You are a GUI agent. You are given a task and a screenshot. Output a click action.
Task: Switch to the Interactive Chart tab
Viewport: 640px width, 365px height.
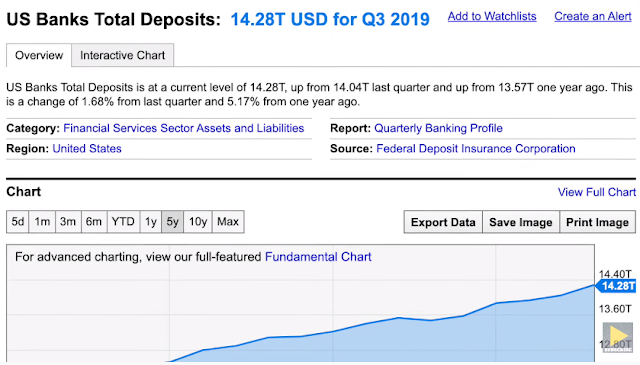click(x=122, y=55)
